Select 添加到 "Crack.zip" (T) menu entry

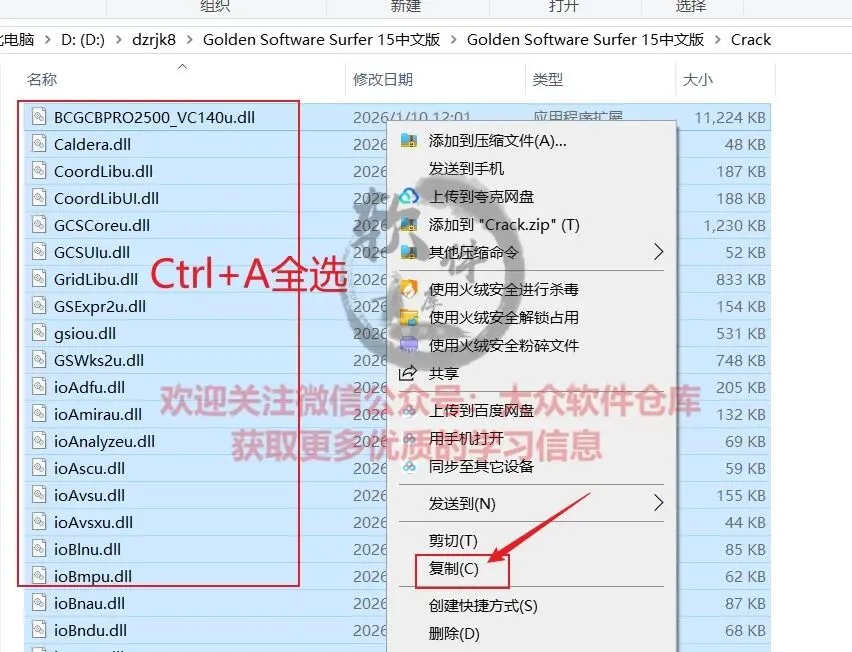coord(504,225)
